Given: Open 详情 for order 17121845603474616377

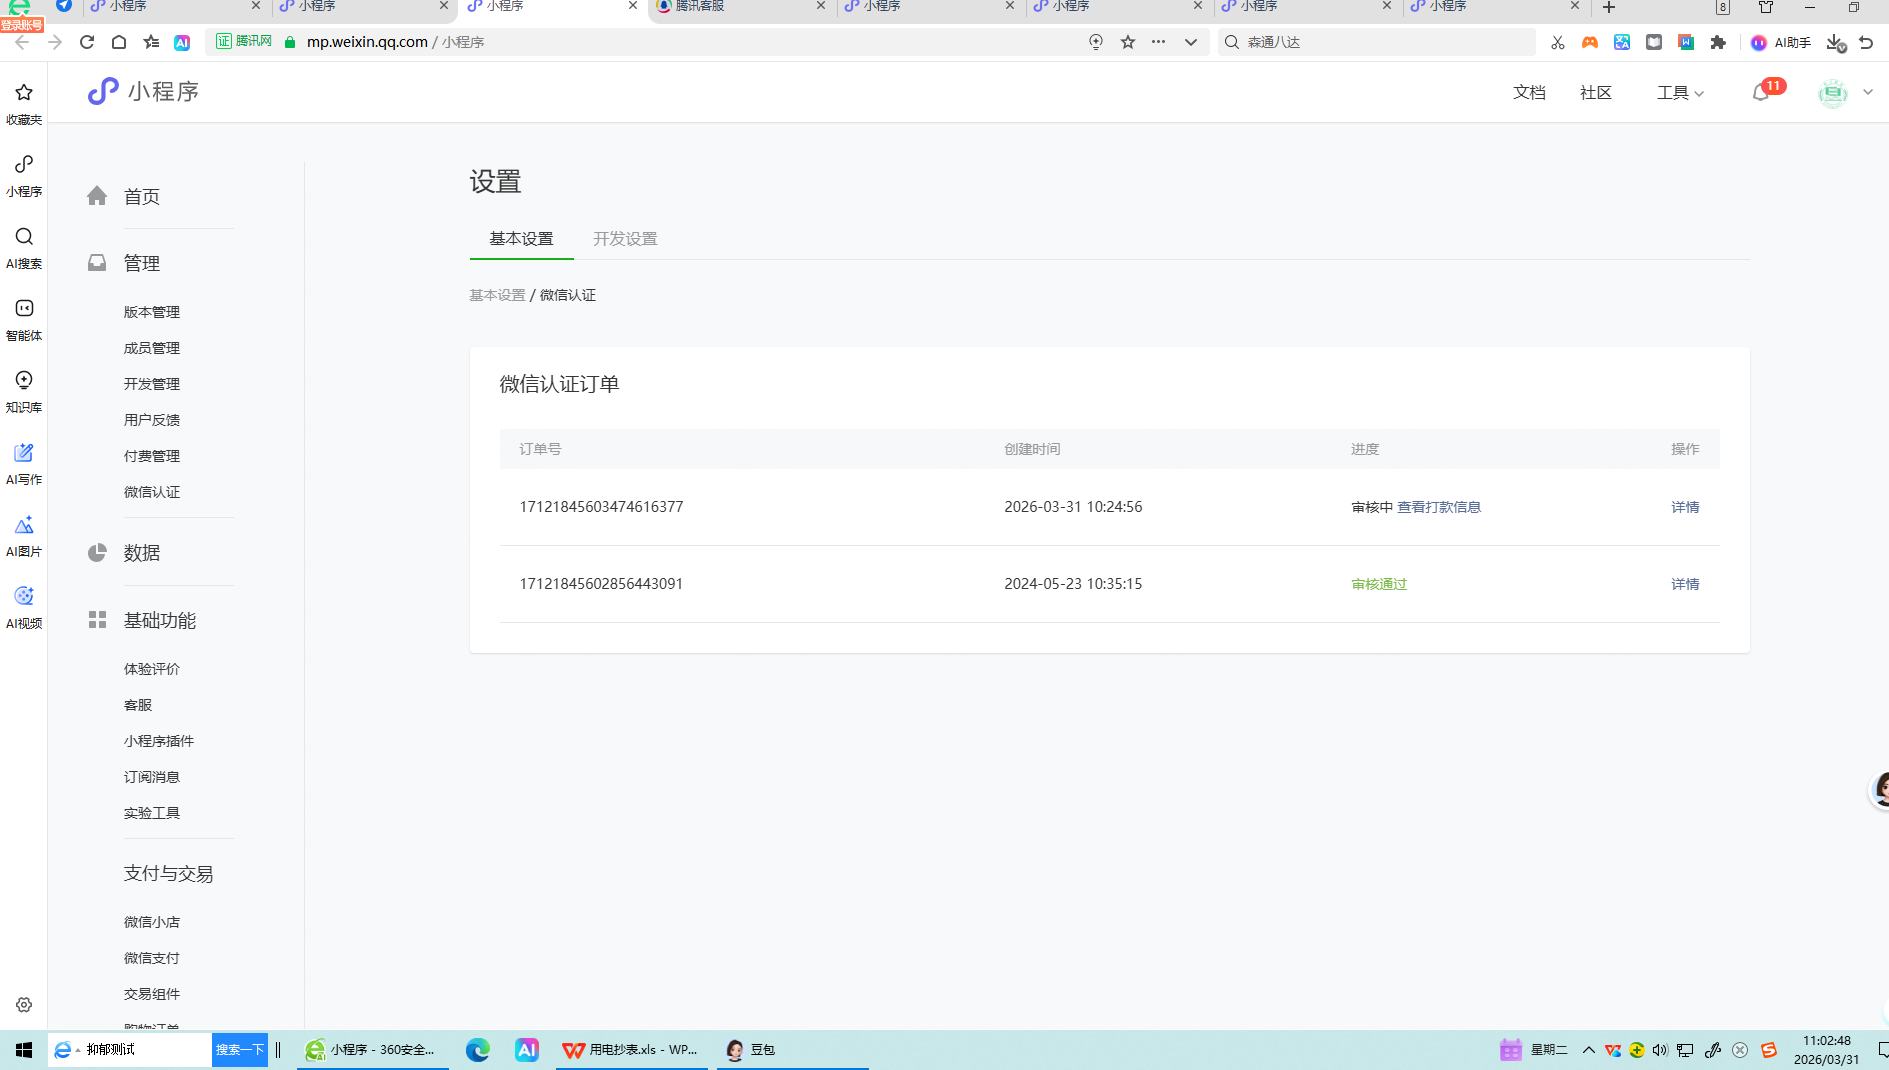Looking at the screenshot, I should pos(1685,507).
